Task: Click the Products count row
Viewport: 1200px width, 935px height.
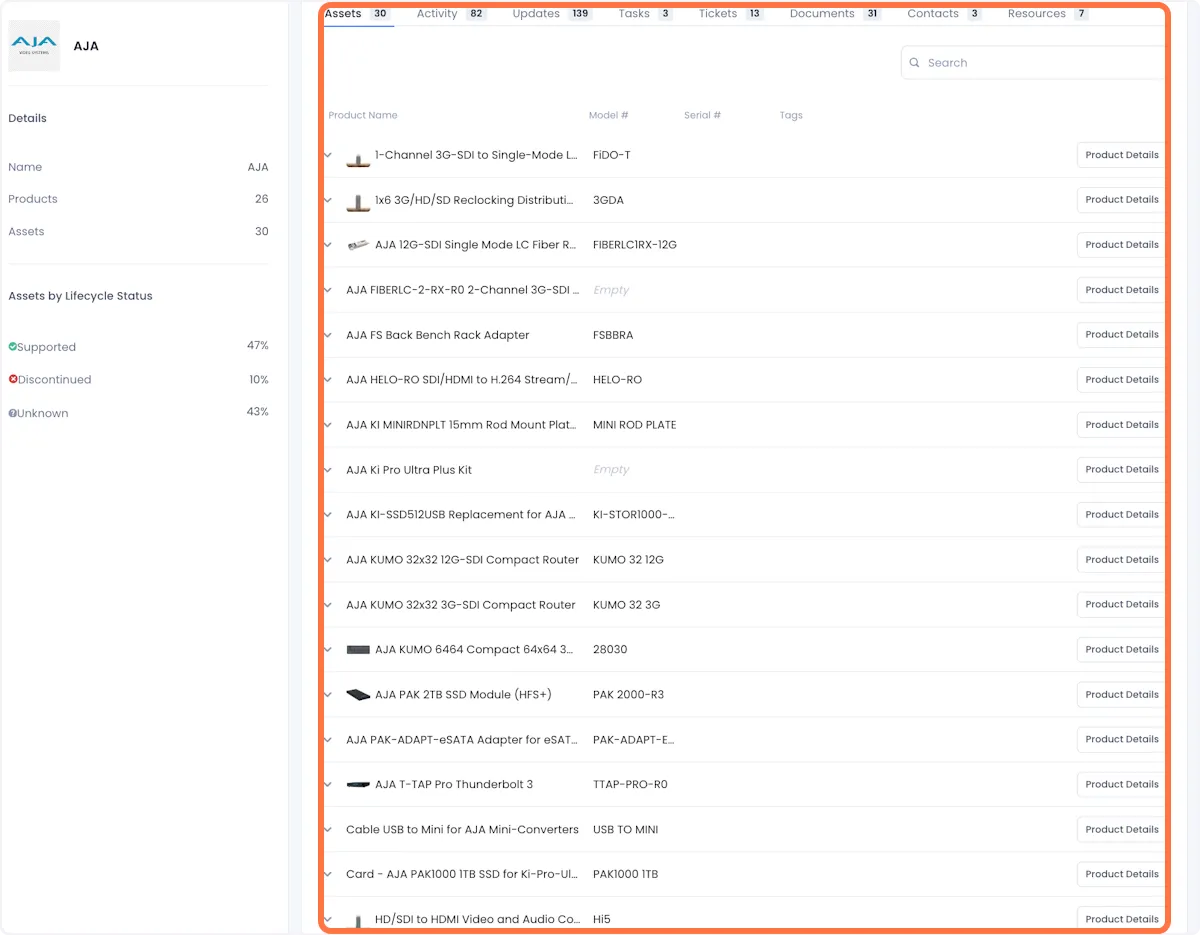Action: pos(138,199)
